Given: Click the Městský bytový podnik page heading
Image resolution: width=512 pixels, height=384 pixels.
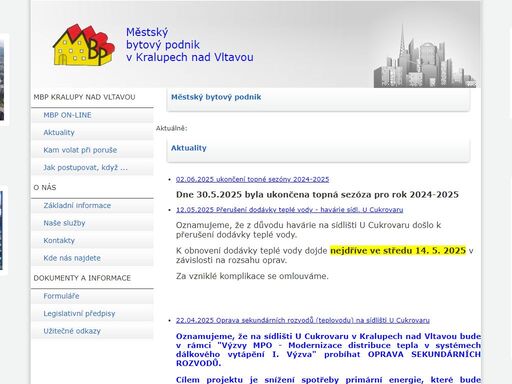Looking at the screenshot, I should click(x=216, y=97).
